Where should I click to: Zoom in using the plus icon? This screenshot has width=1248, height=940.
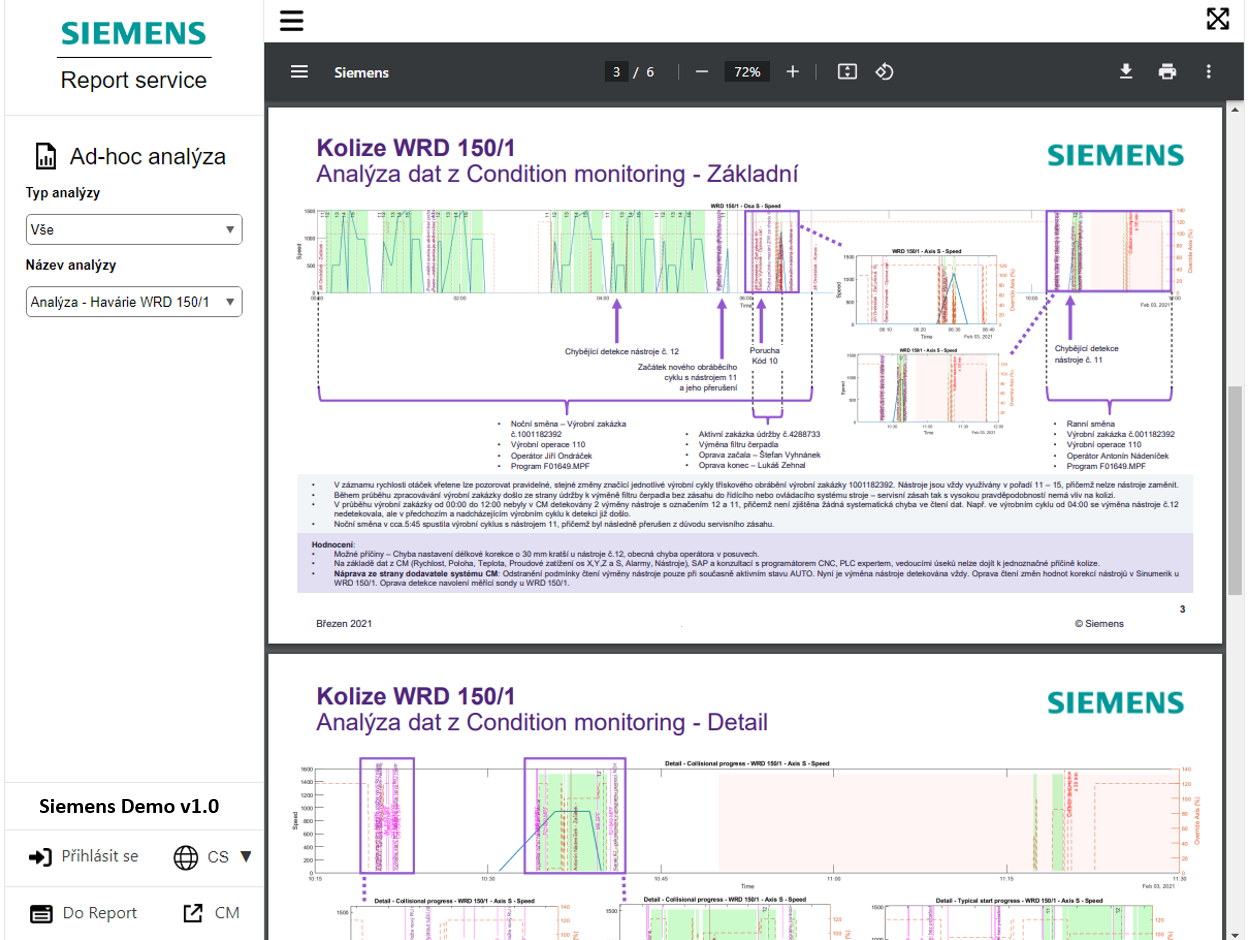(793, 71)
